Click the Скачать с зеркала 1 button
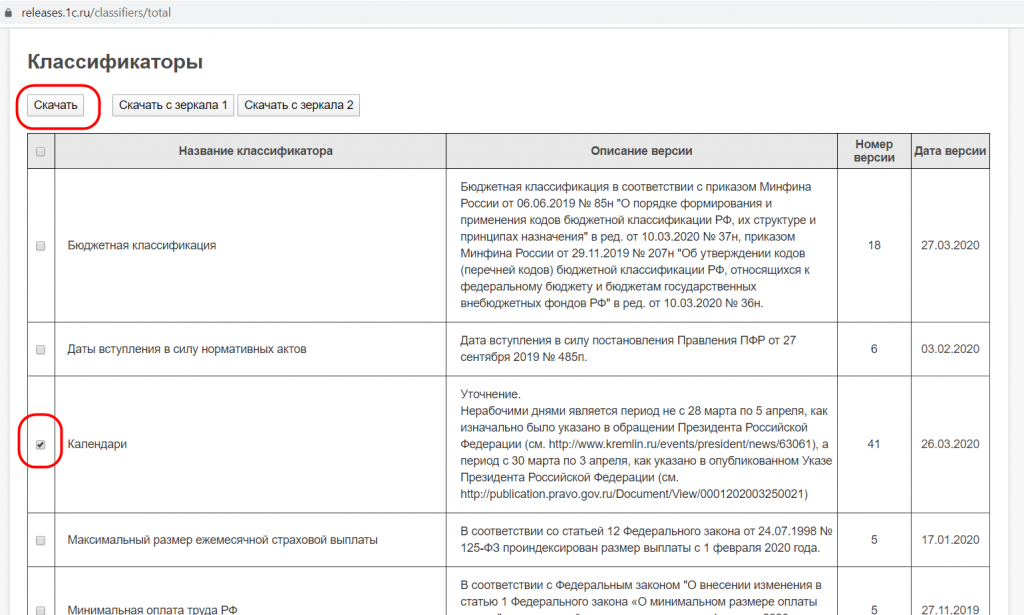1024x615 pixels. pos(172,105)
